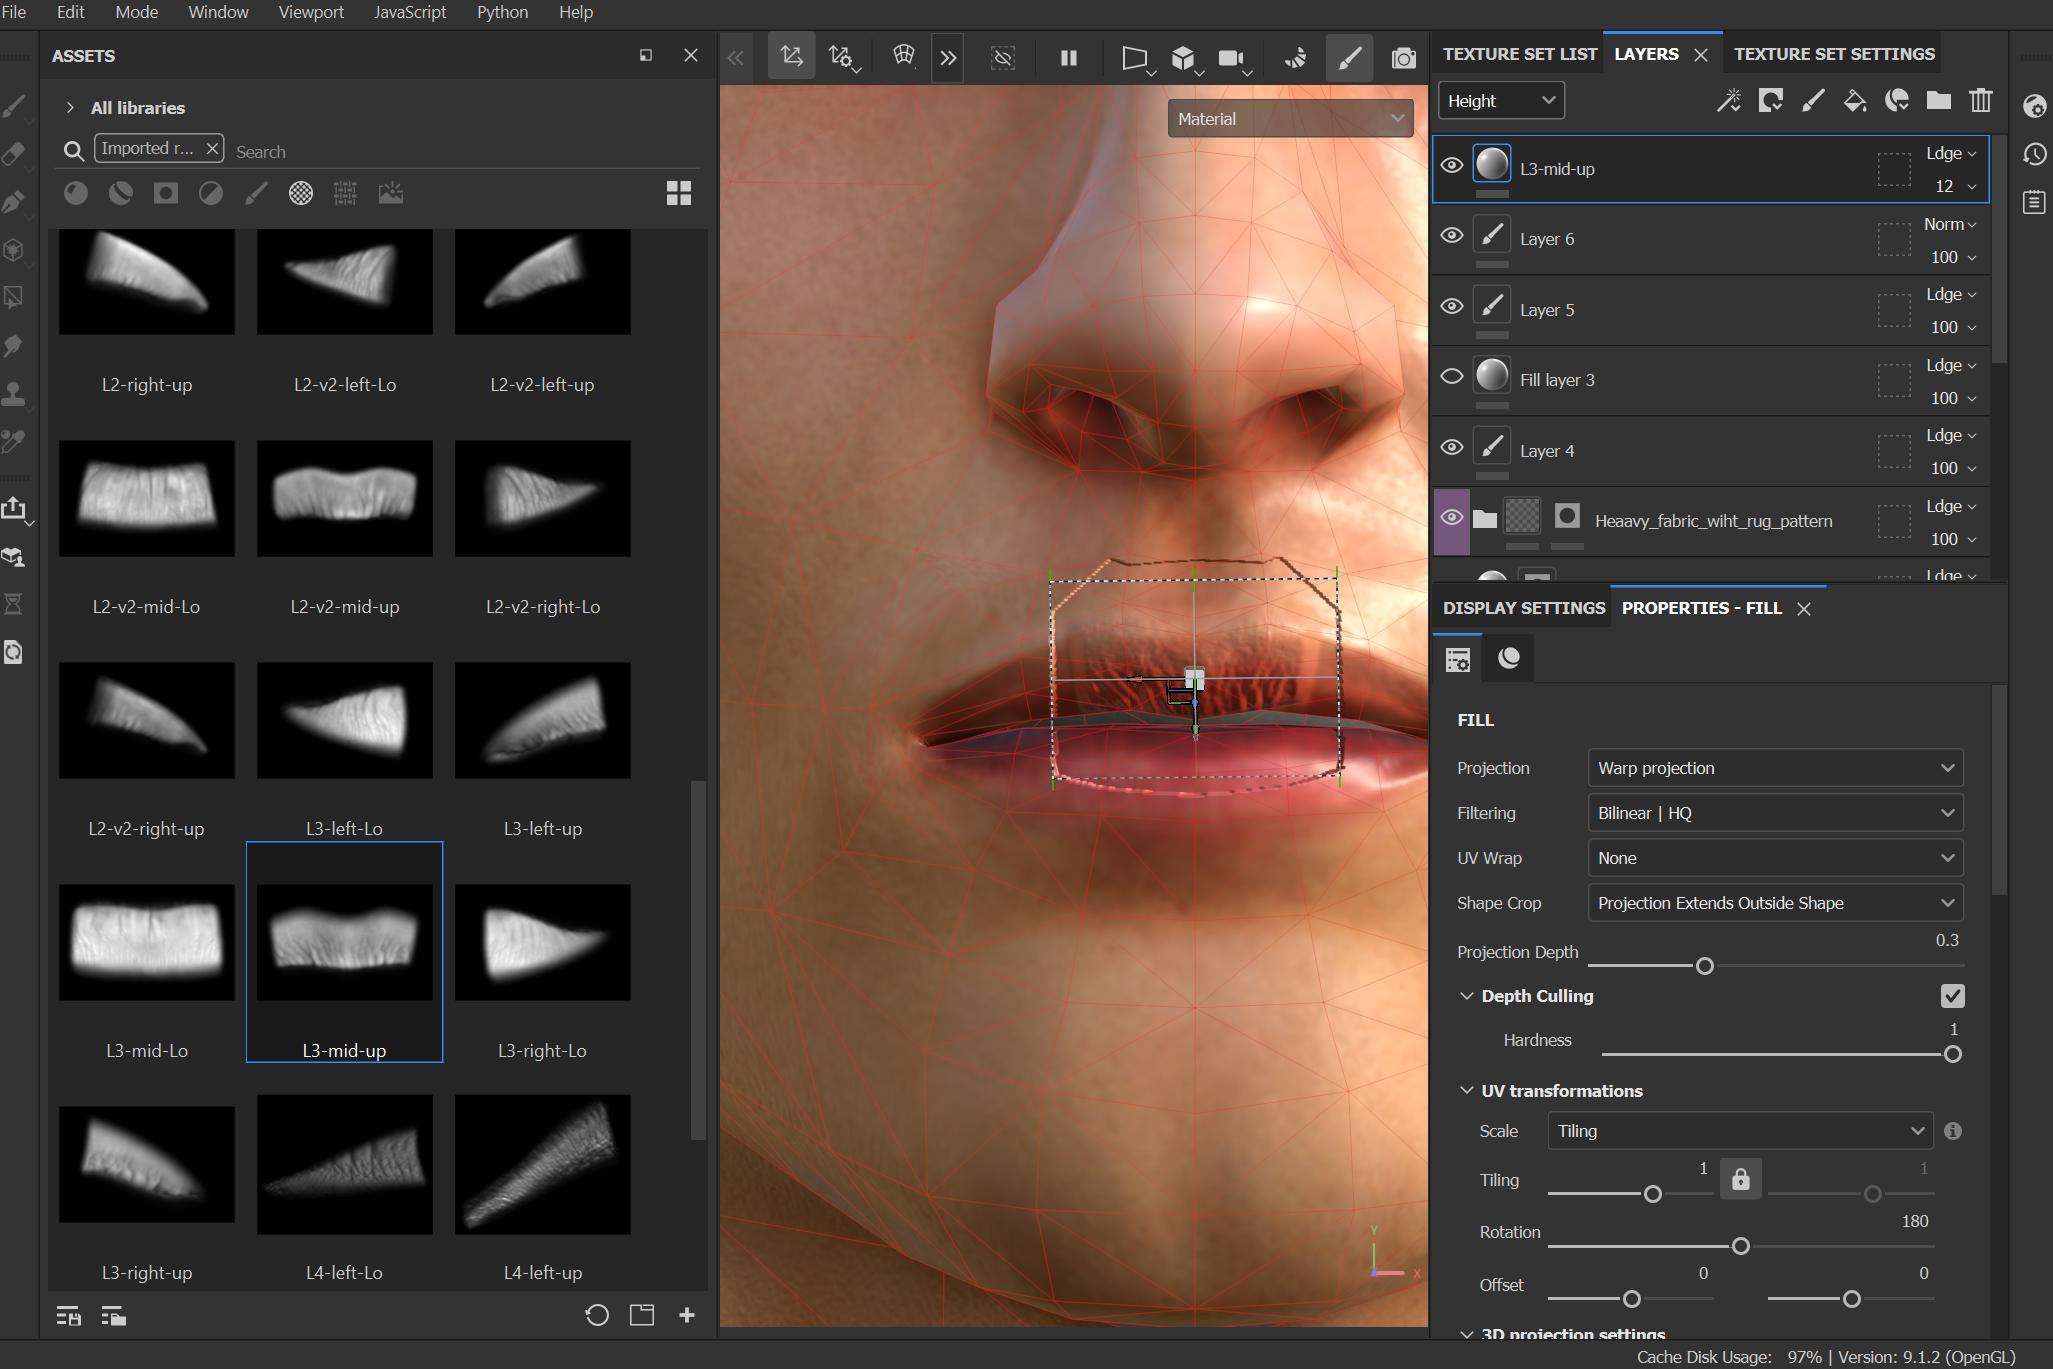Image resolution: width=2053 pixels, height=1369 pixels.
Task: Open the smart materials wand icon above layers
Action: click(x=1729, y=100)
